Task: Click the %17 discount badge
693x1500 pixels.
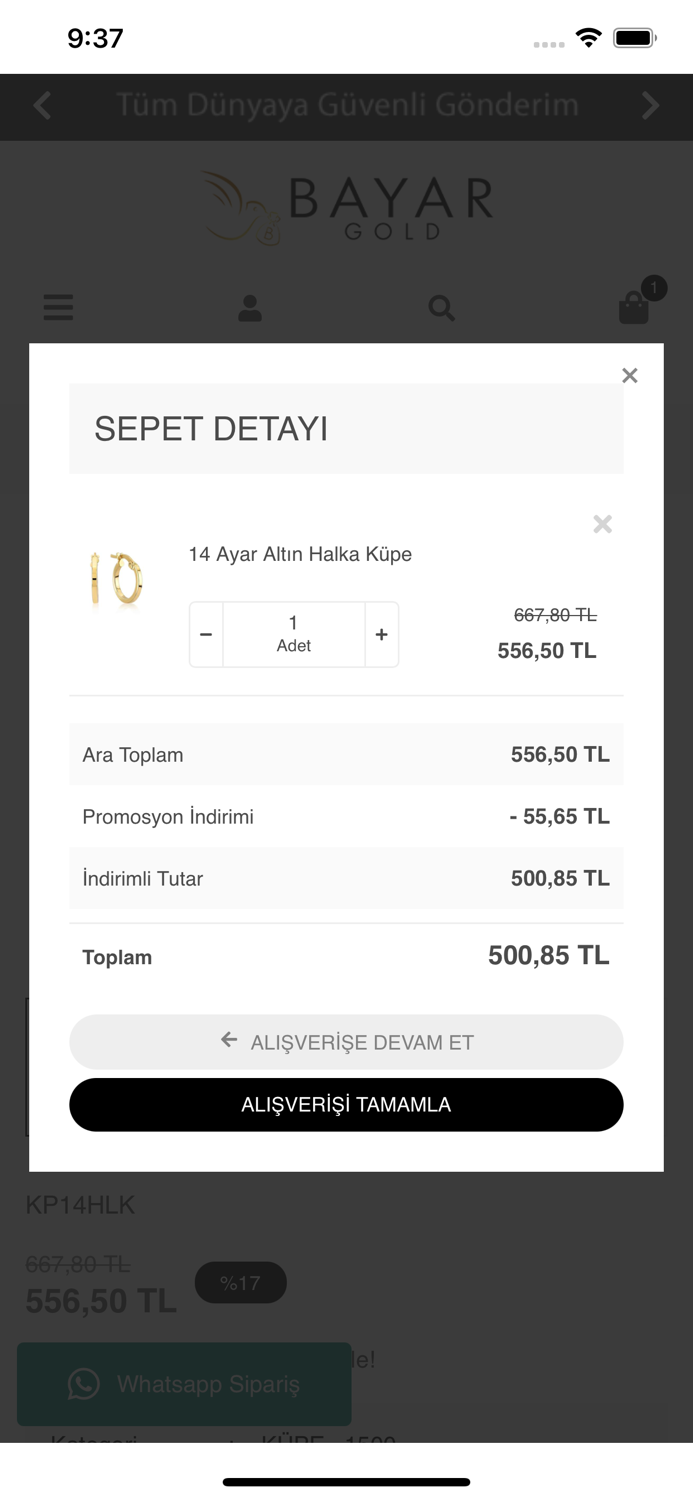Action: (240, 1282)
